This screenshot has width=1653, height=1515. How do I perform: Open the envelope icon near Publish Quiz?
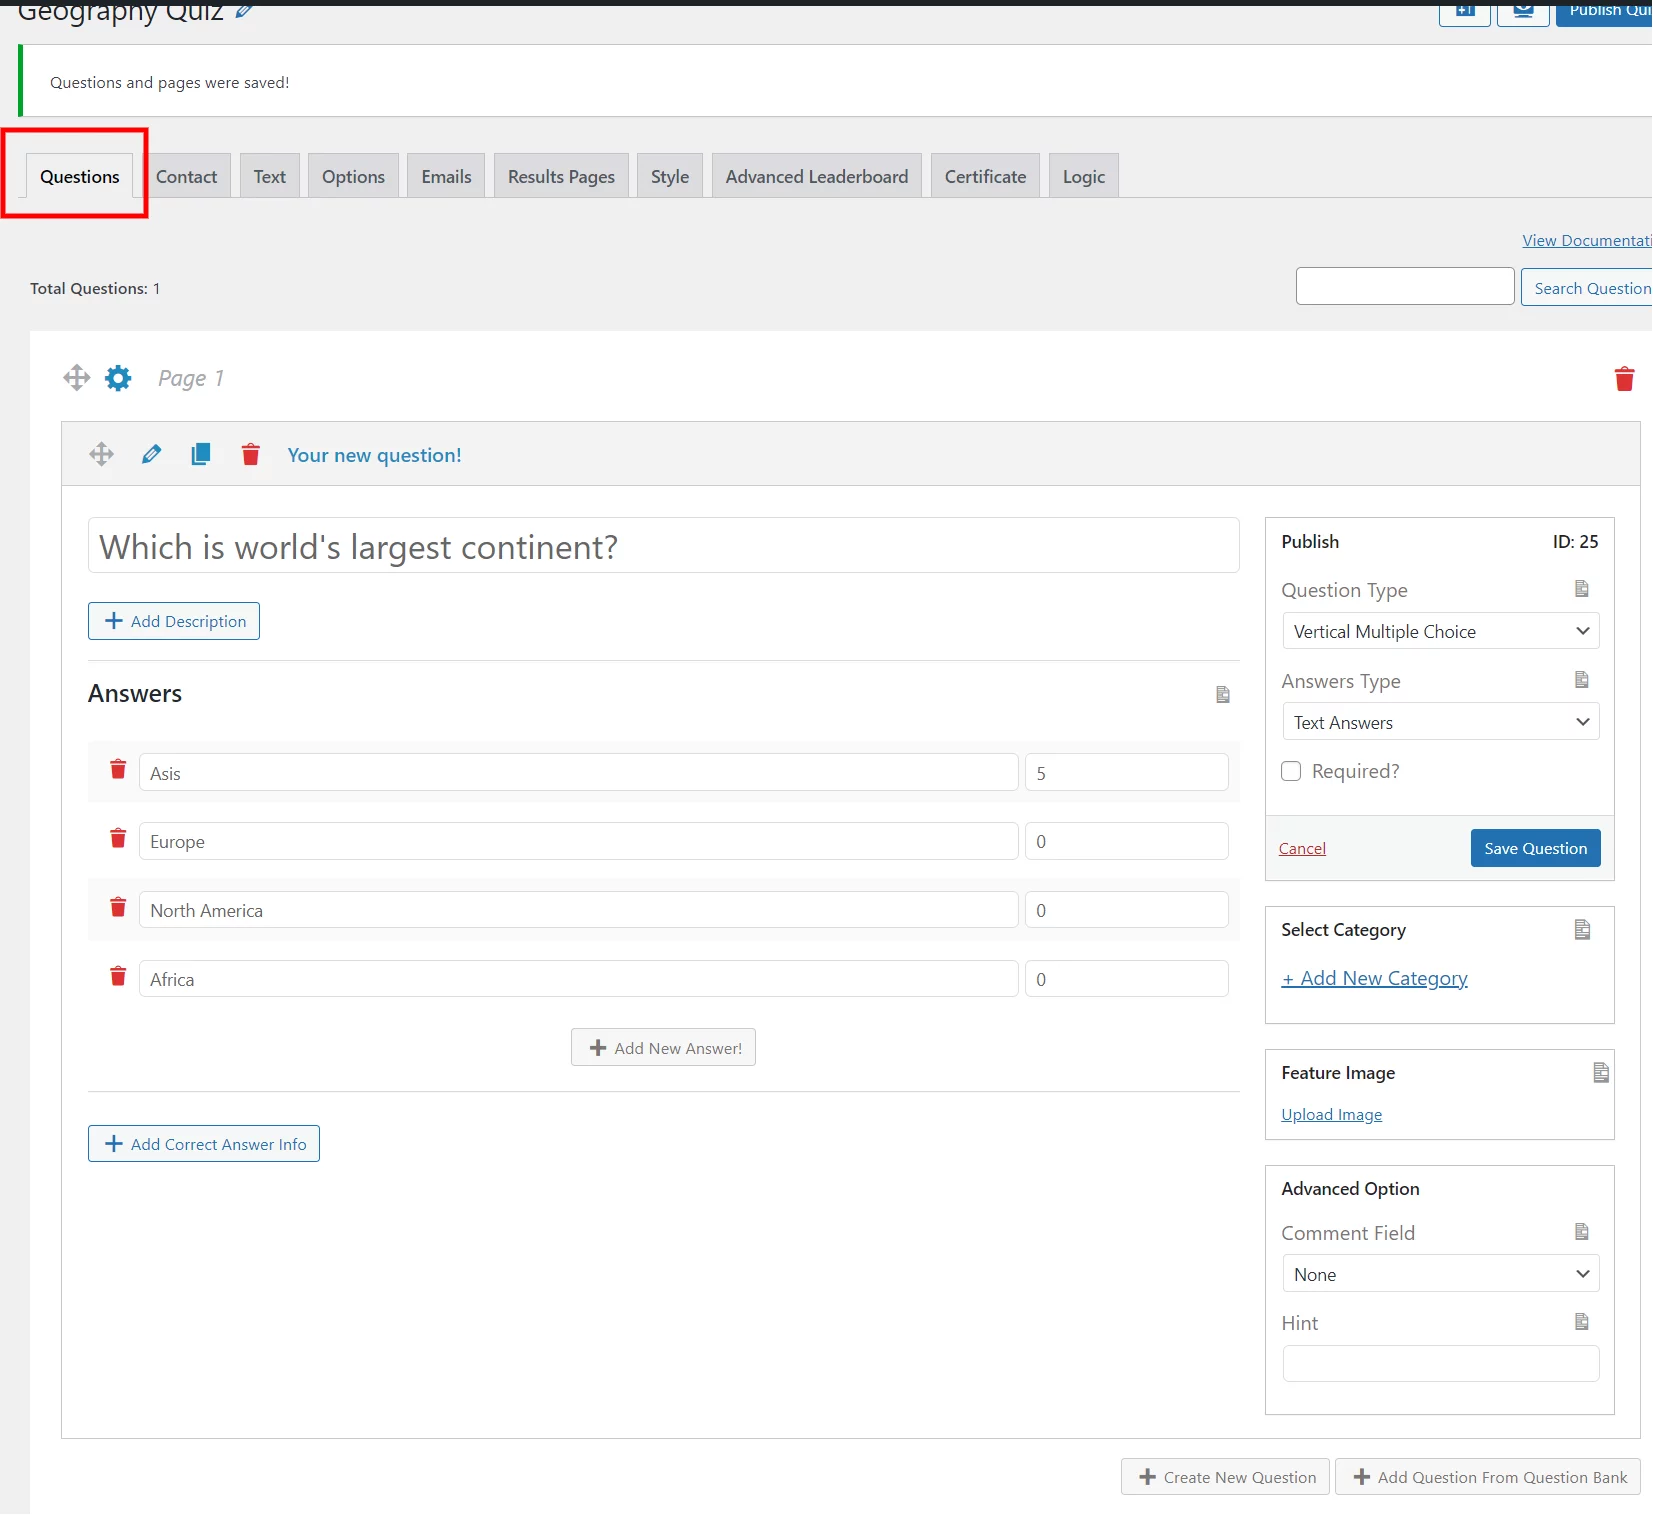click(x=1523, y=11)
